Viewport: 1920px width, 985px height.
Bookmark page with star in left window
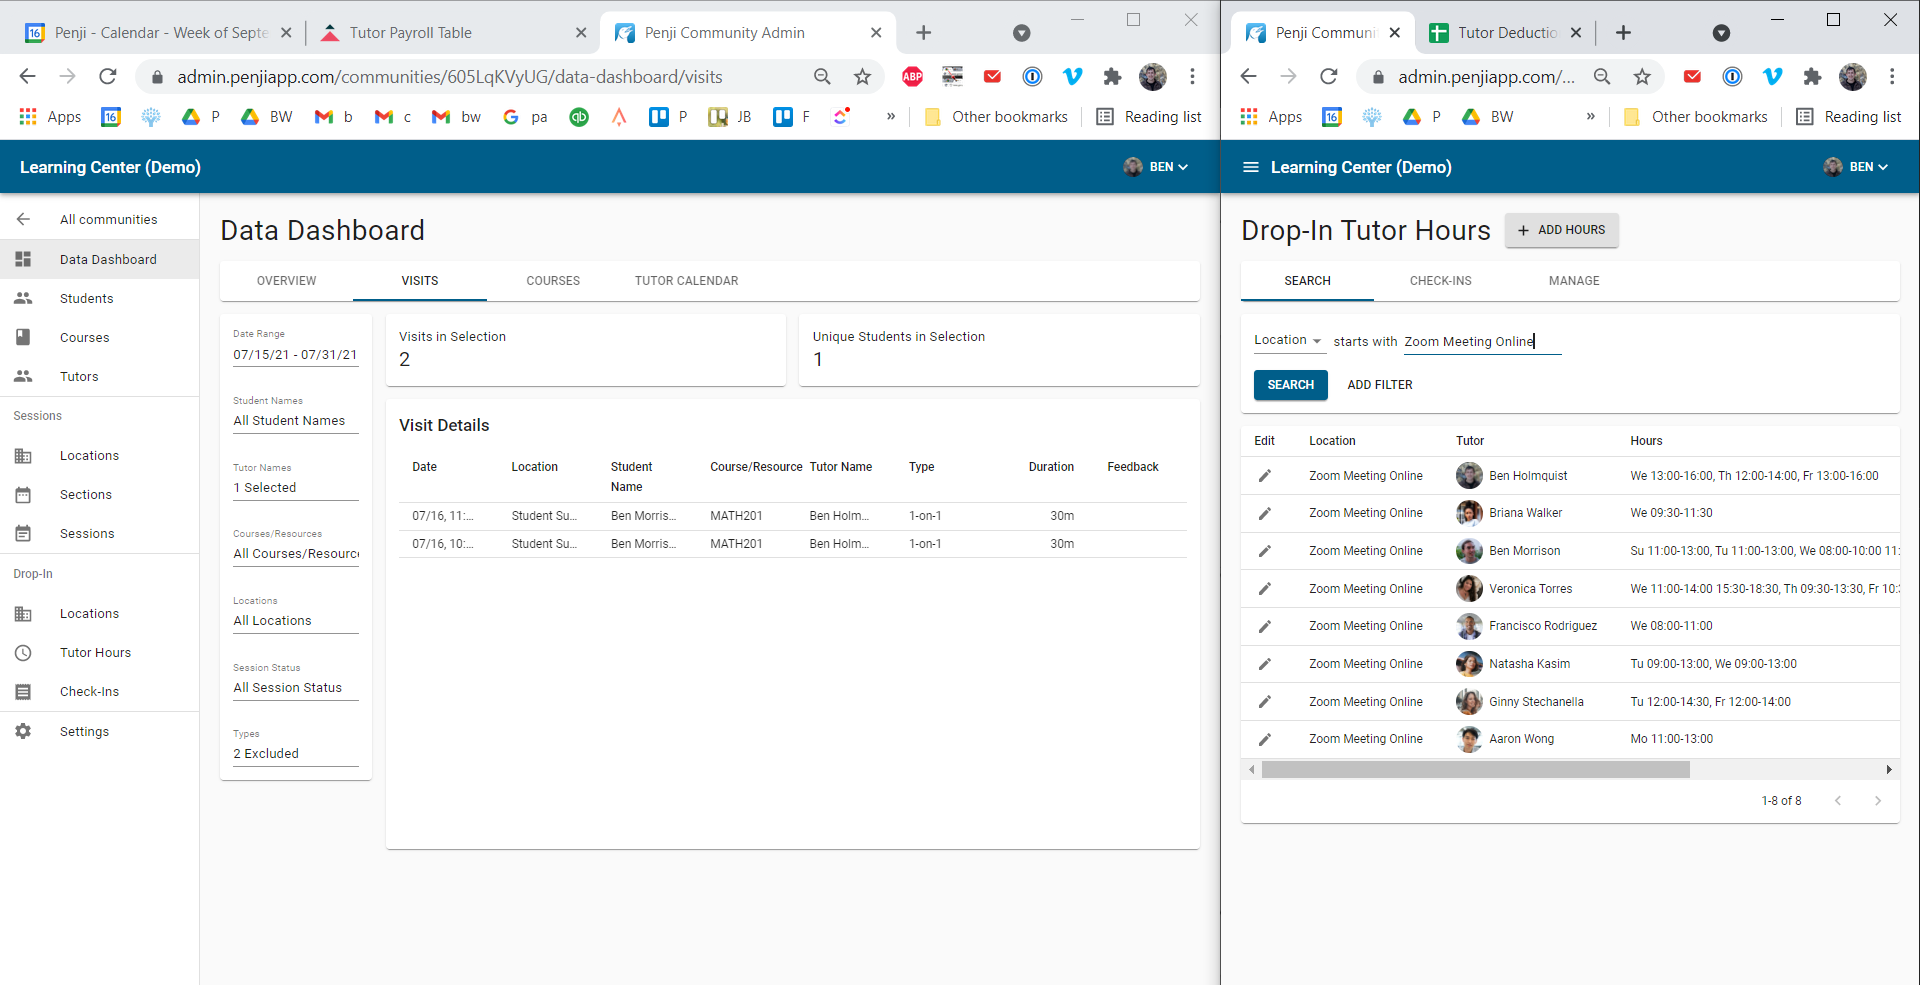tap(862, 77)
